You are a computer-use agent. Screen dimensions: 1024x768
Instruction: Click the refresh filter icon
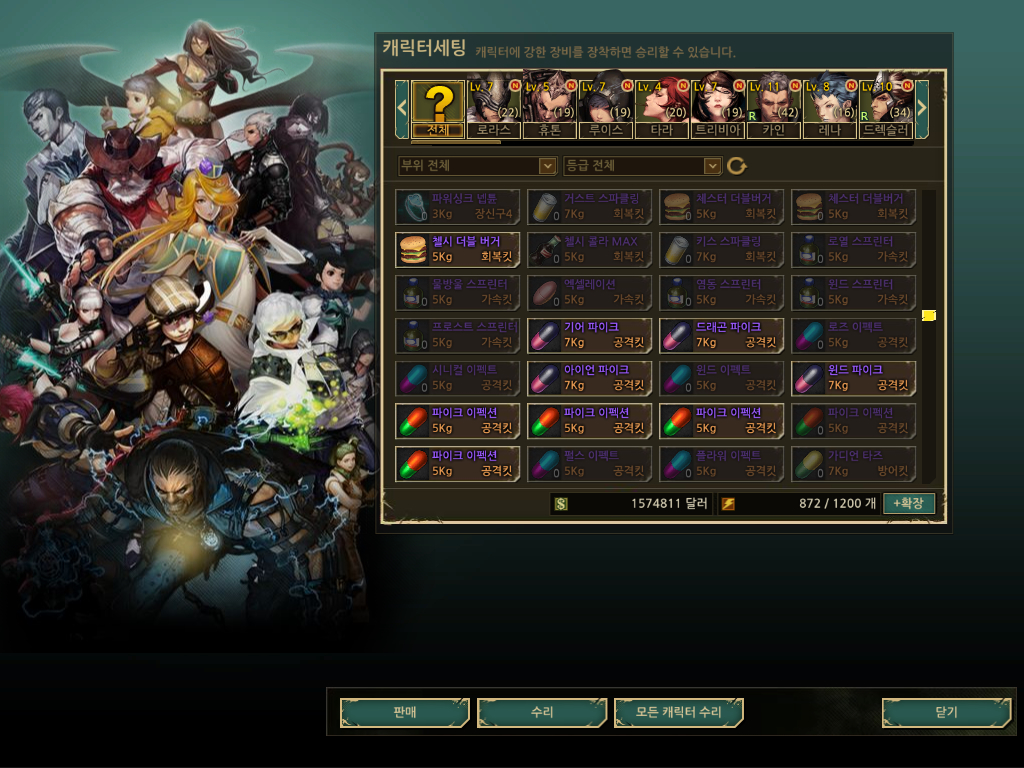(x=737, y=166)
